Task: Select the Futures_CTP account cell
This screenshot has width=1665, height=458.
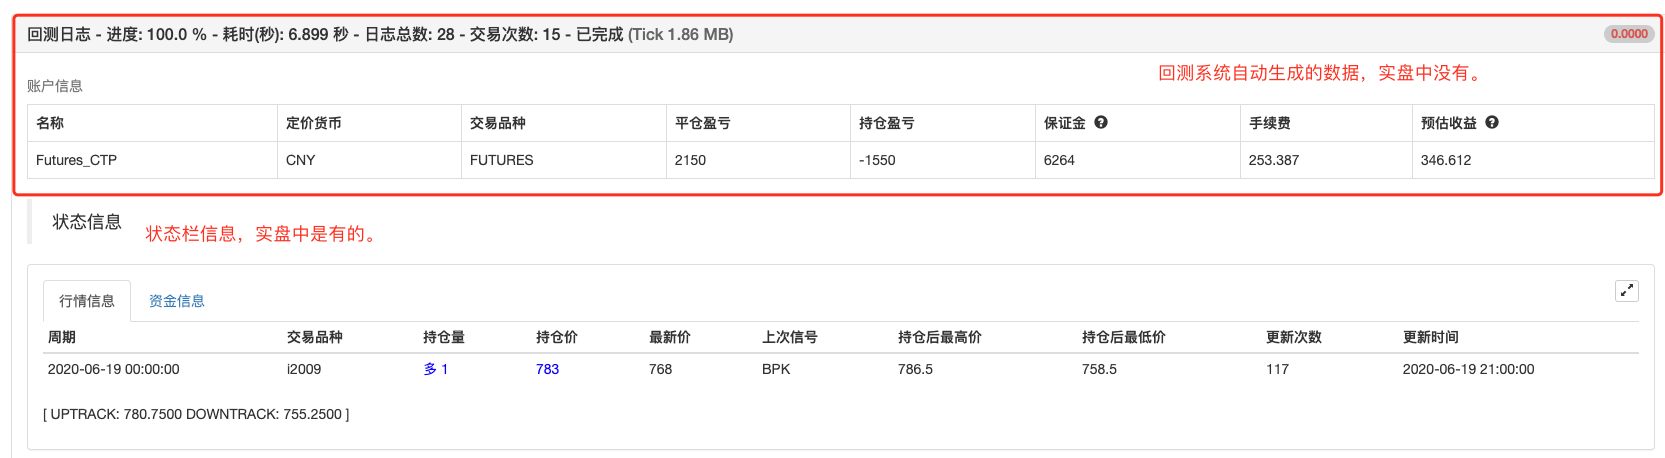Action: coord(76,160)
